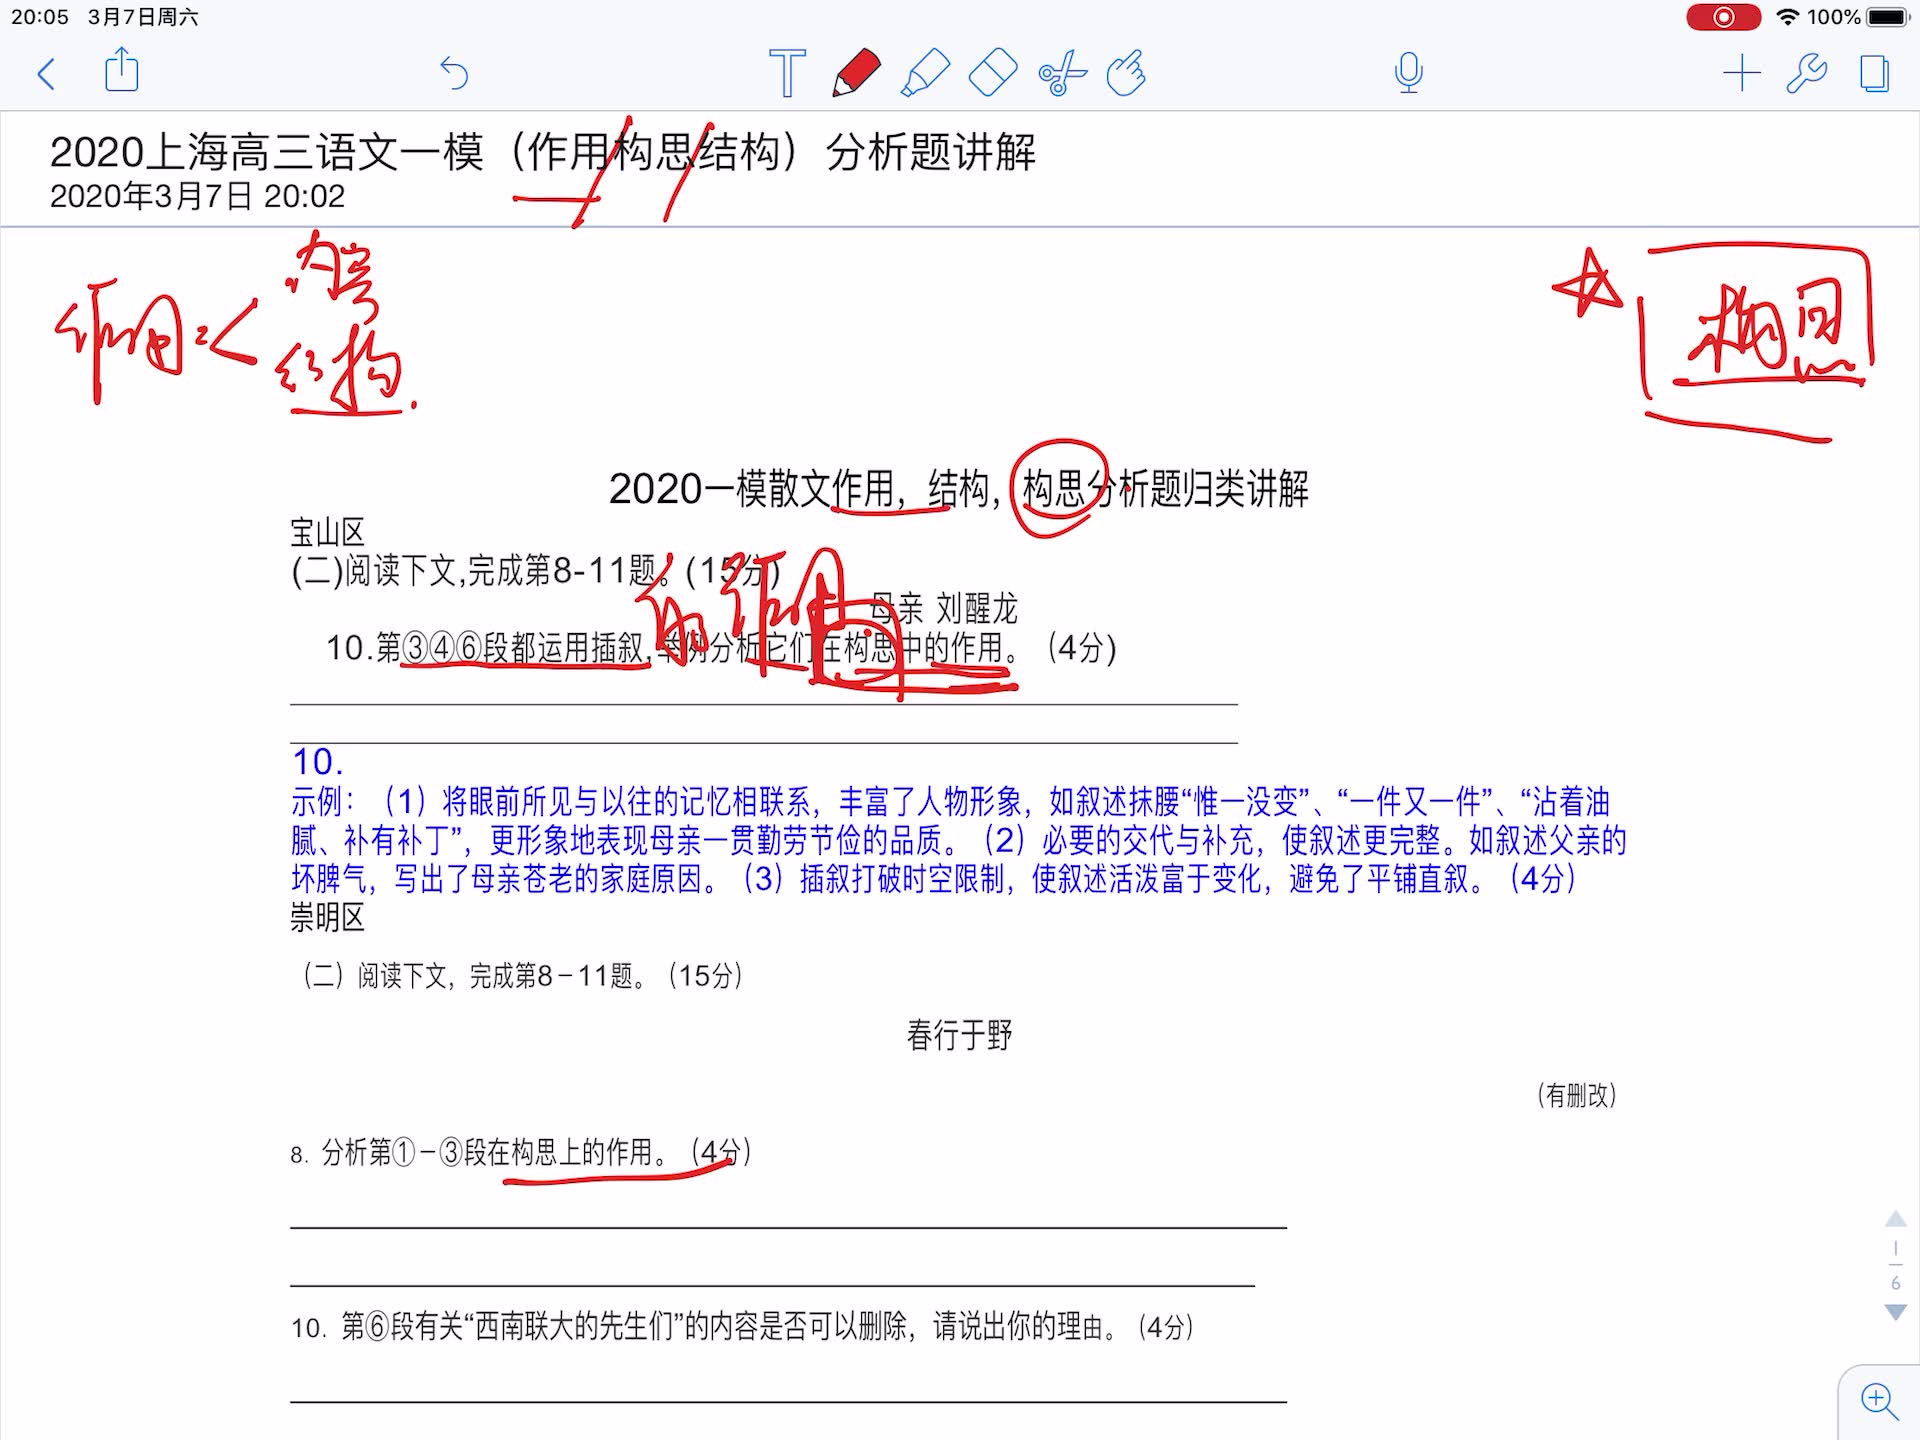Select the Eraser tool
Screen dimensions: 1920x1440
pyautogui.click(x=993, y=73)
